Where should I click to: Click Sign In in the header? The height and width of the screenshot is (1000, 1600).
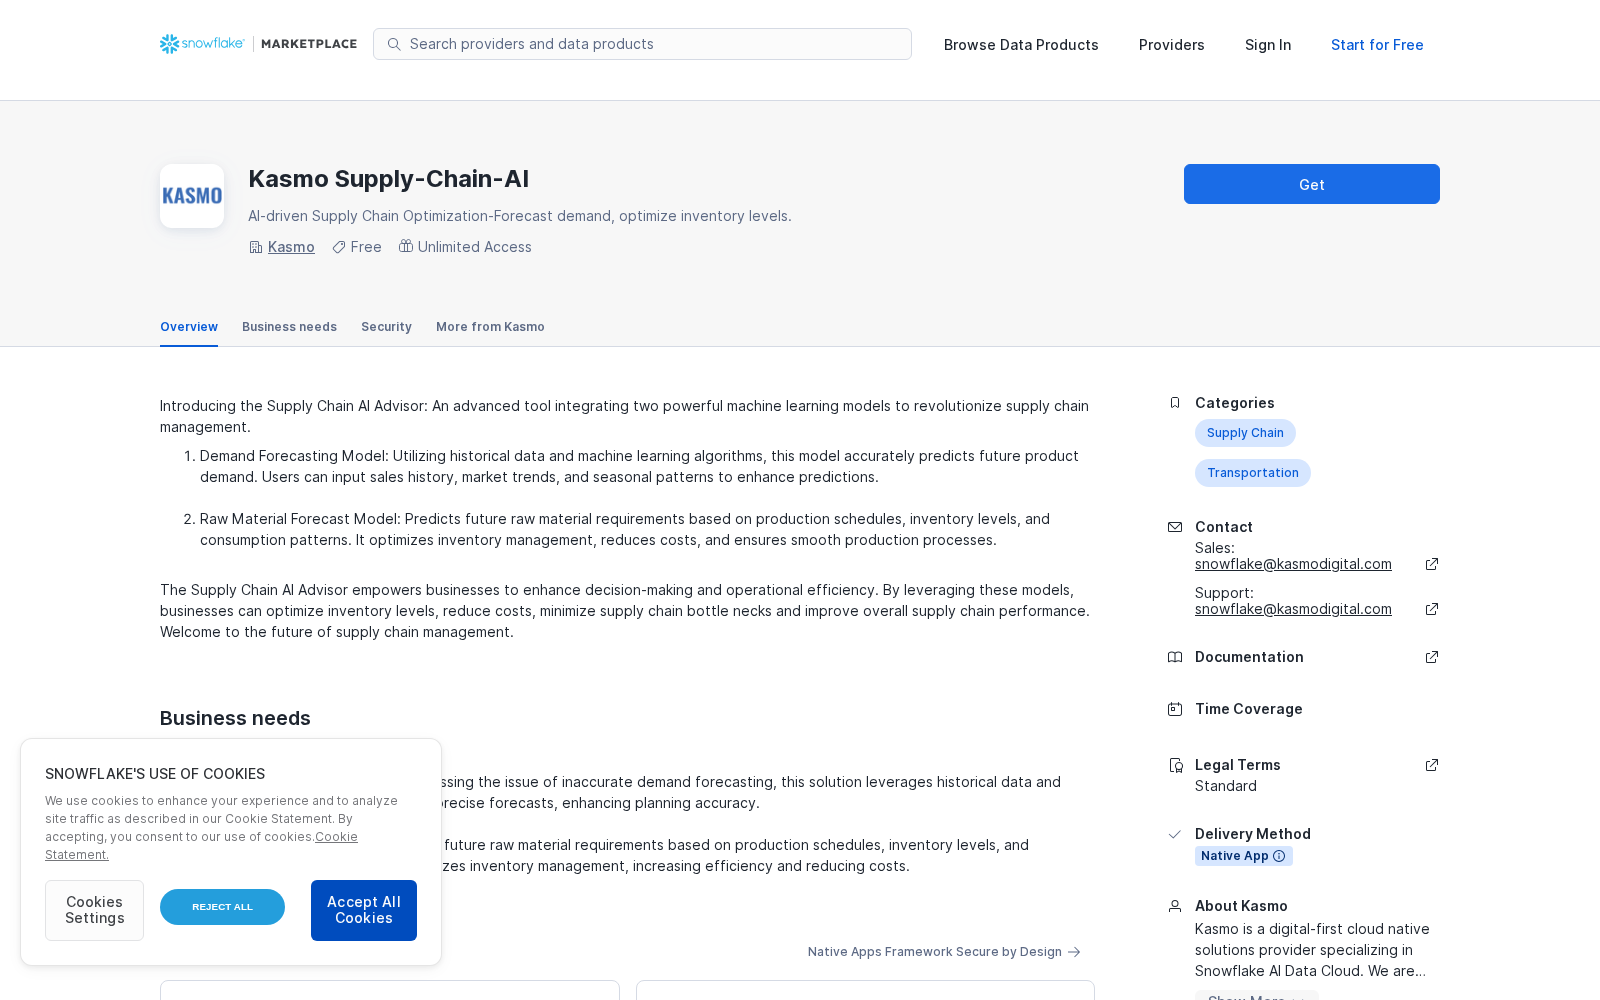pos(1268,45)
